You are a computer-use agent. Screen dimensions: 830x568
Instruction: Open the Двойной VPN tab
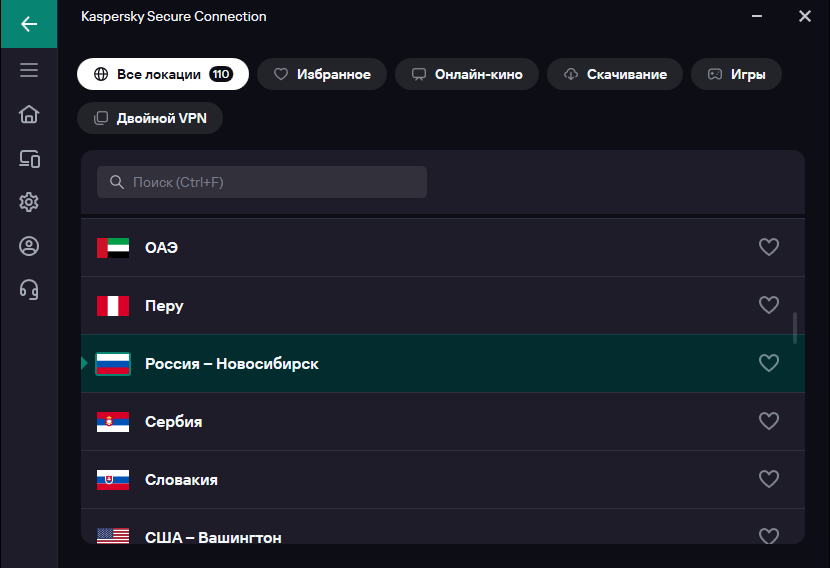[x=150, y=118]
